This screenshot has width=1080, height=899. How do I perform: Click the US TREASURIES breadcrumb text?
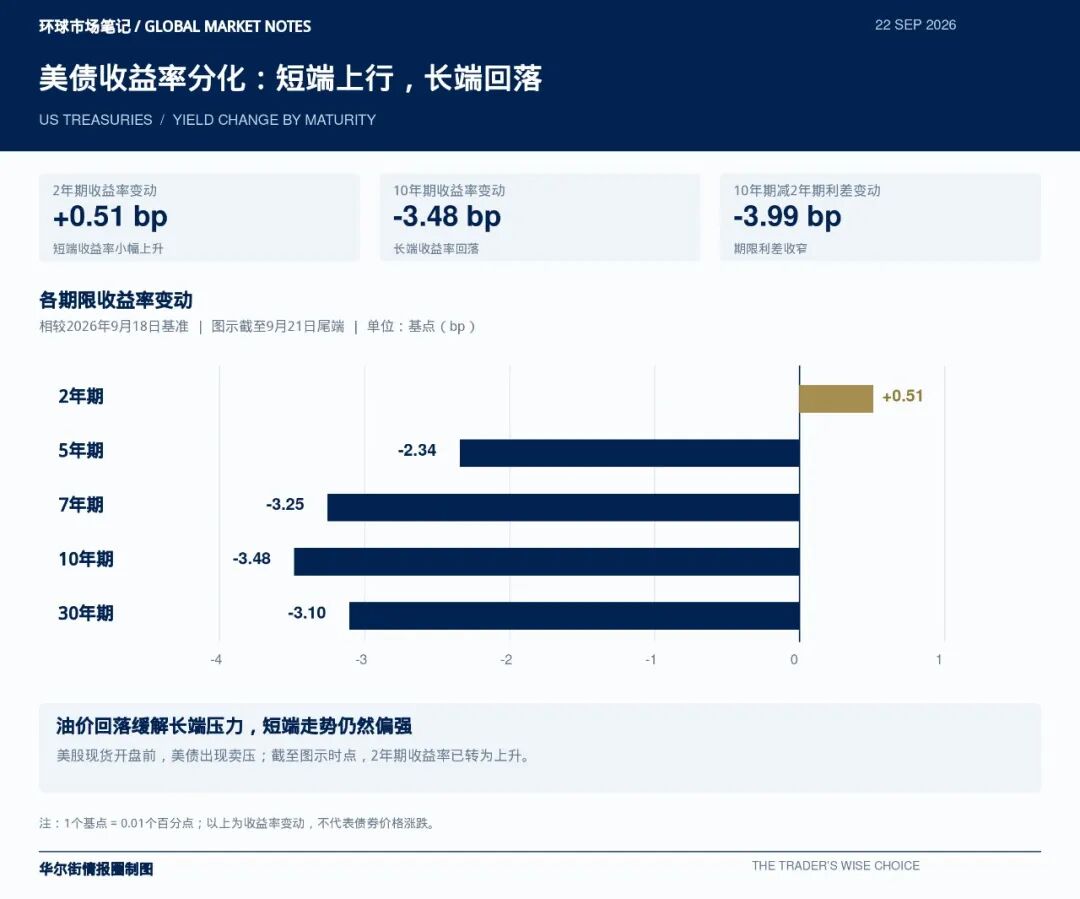pyautogui.click(x=96, y=120)
